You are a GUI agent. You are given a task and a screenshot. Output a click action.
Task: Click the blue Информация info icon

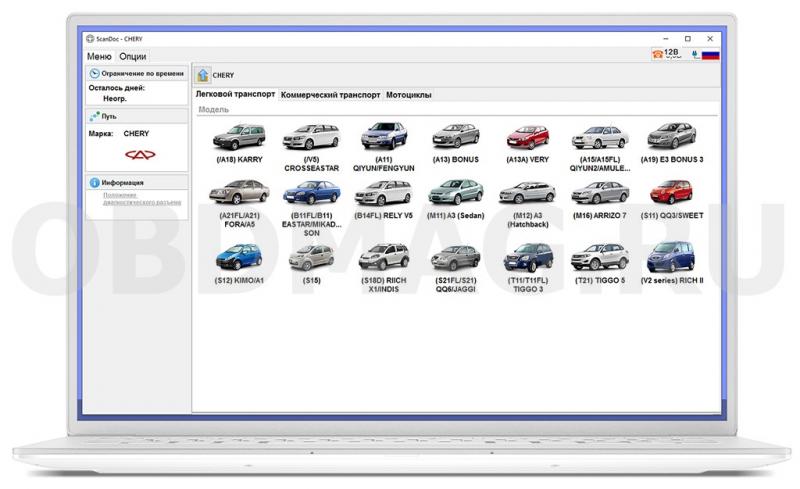pos(94,182)
